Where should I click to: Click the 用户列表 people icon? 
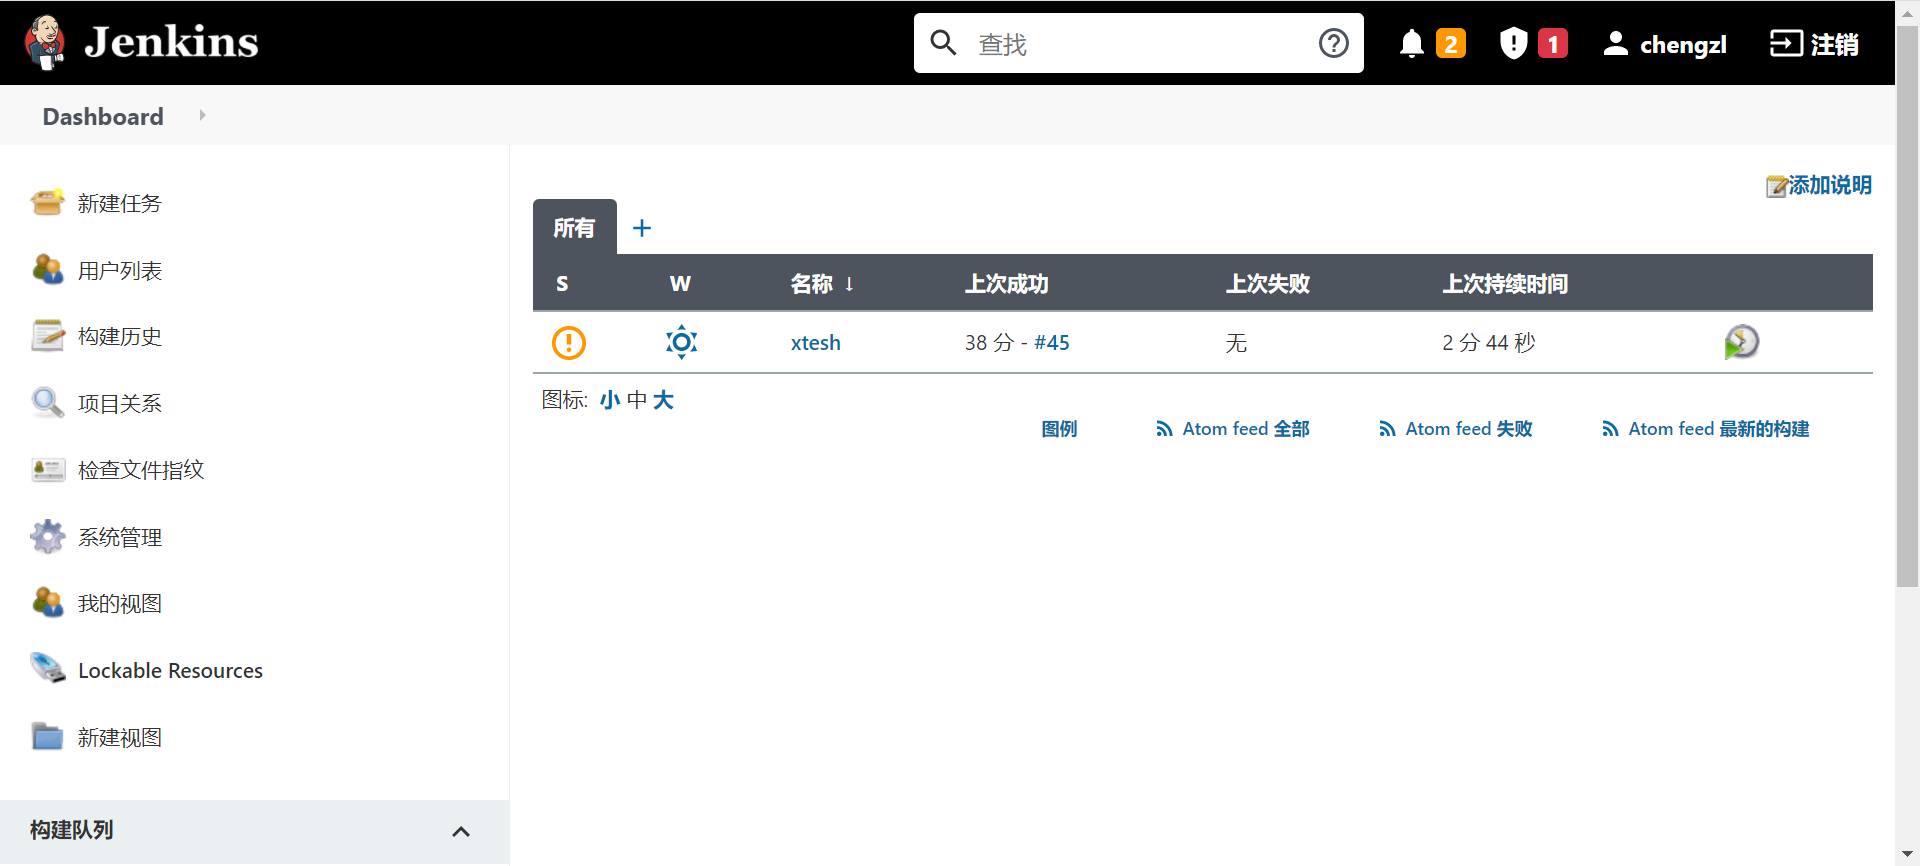pyautogui.click(x=48, y=270)
